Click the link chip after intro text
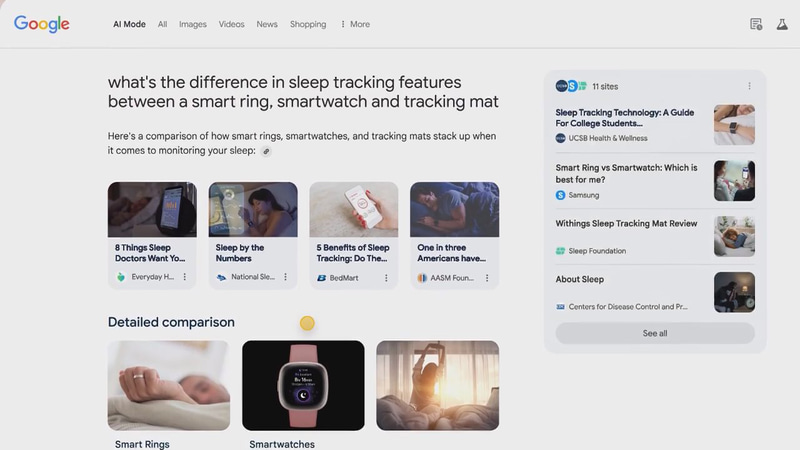 (266, 151)
